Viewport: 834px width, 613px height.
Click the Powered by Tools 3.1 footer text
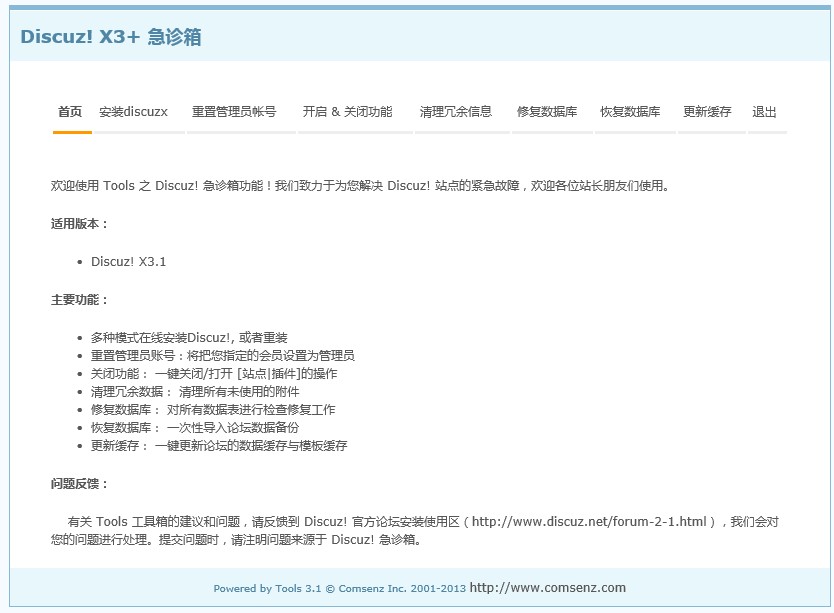pos(339,589)
